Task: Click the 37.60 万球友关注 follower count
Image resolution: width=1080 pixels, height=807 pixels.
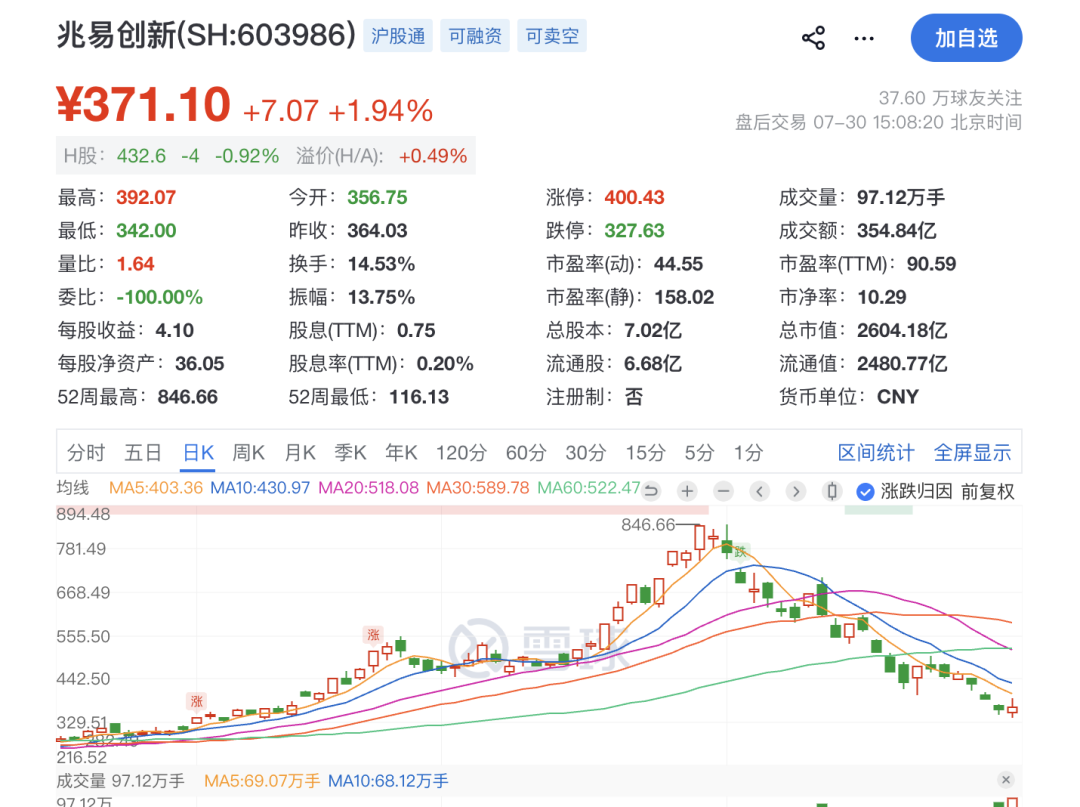Action: tap(950, 98)
